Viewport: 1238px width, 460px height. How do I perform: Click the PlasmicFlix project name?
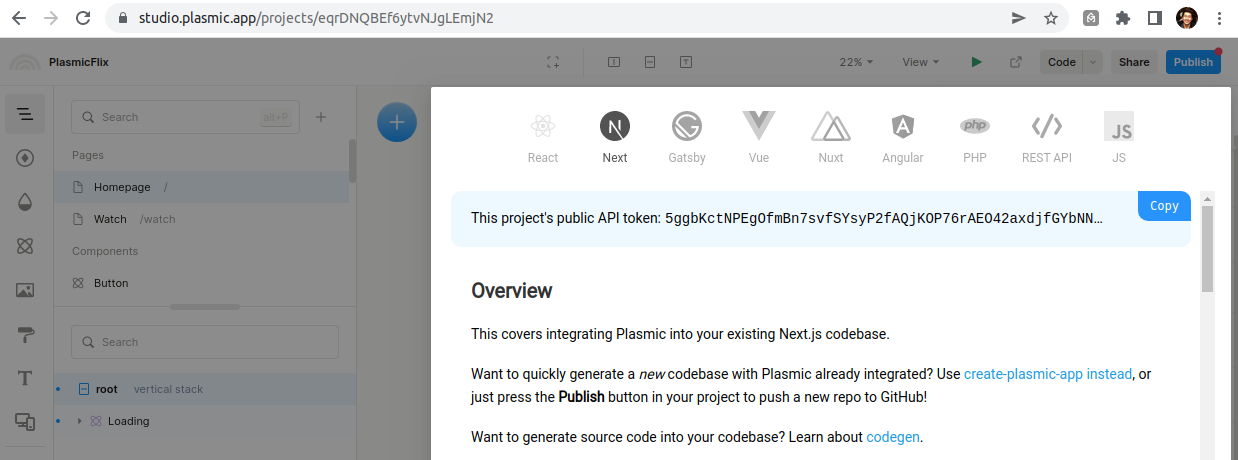pos(79,62)
